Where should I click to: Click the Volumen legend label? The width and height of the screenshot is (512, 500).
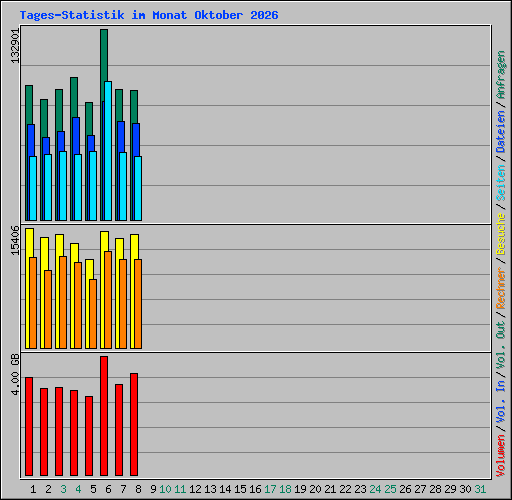tap(501, 456)
